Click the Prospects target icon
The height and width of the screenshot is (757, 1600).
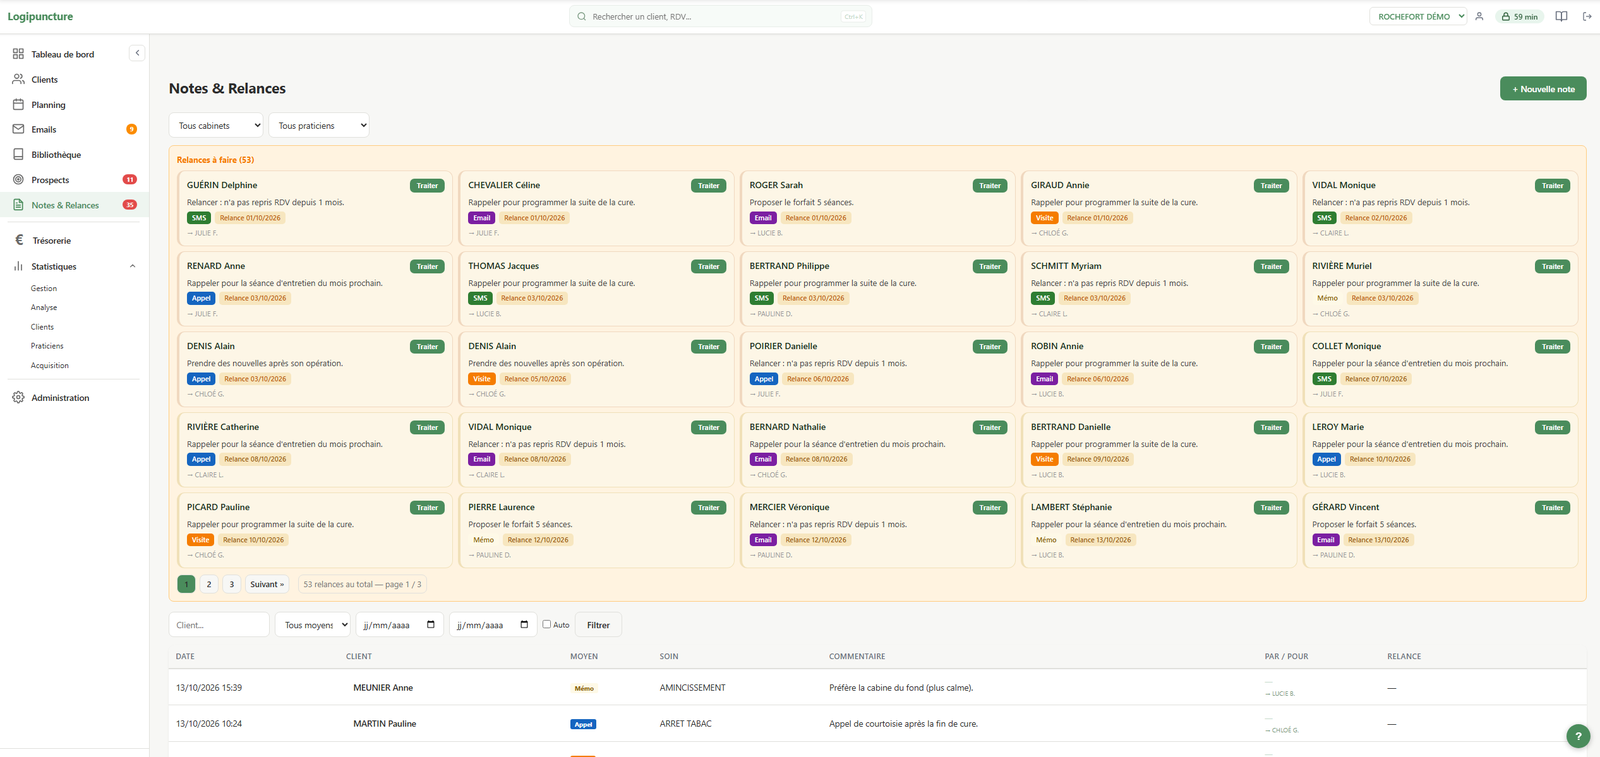pyautogui.click(x=18, y=180)
